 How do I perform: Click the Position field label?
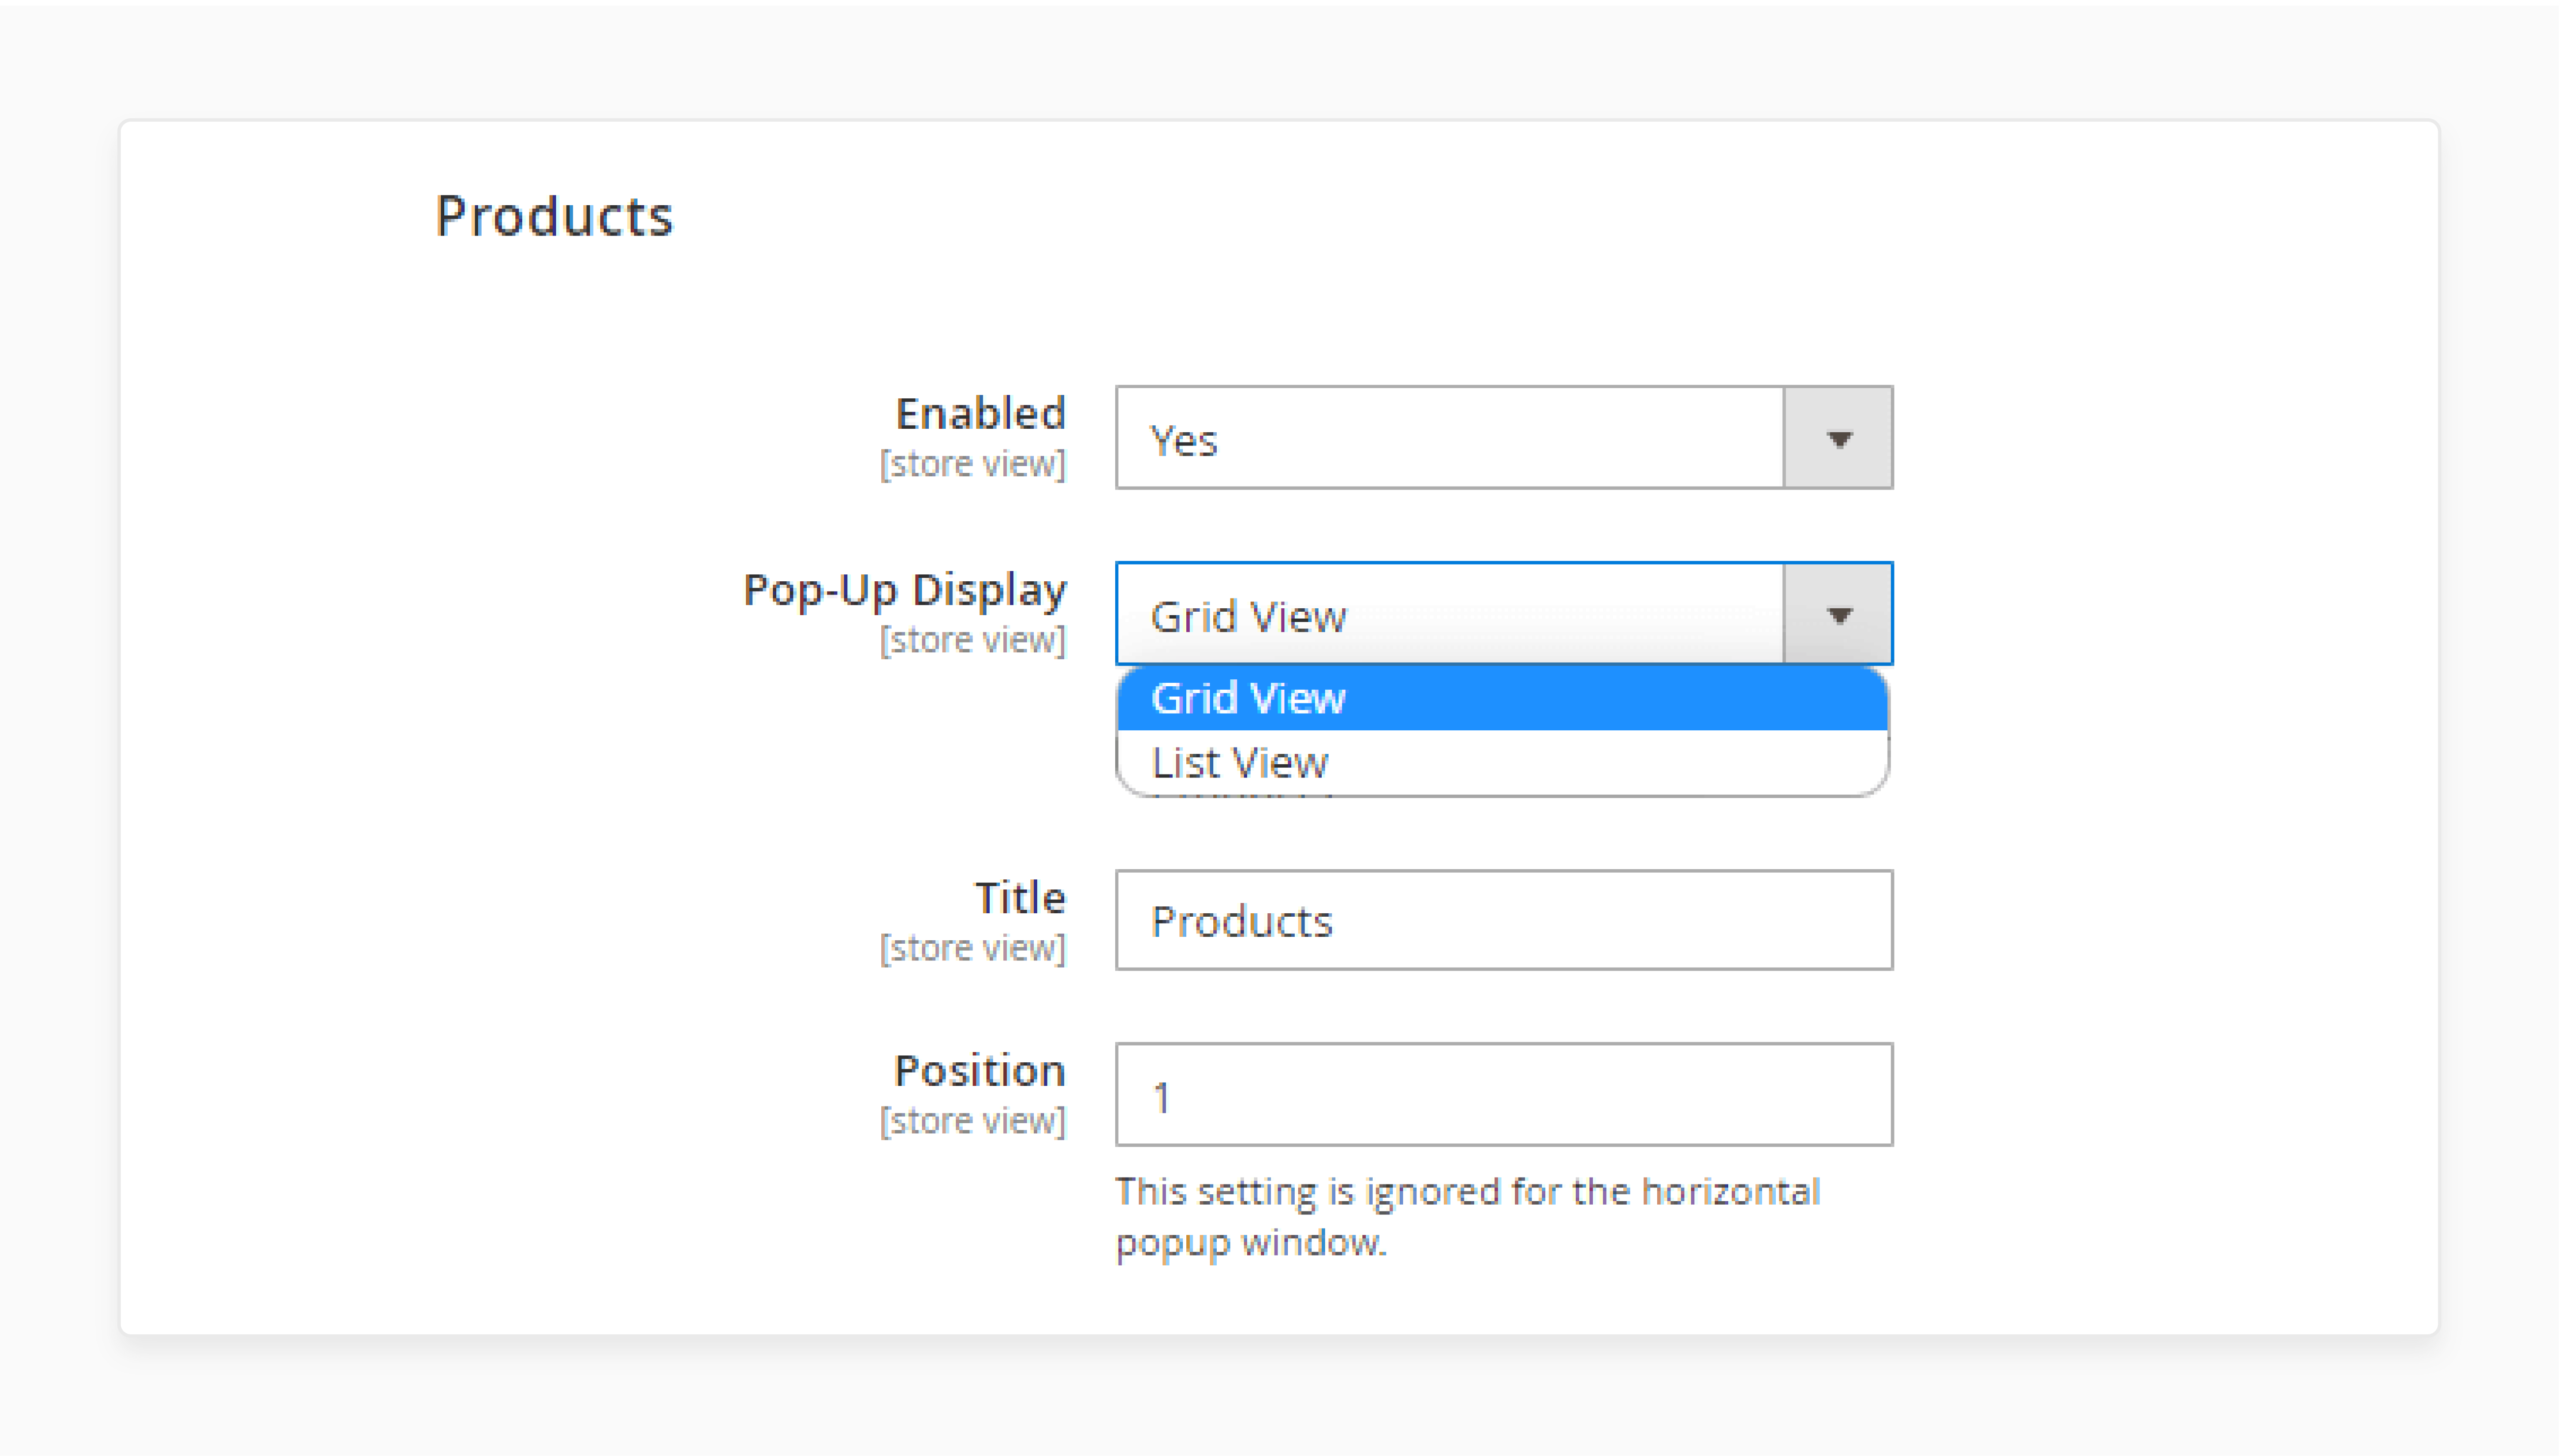[x=979, y=1070]
